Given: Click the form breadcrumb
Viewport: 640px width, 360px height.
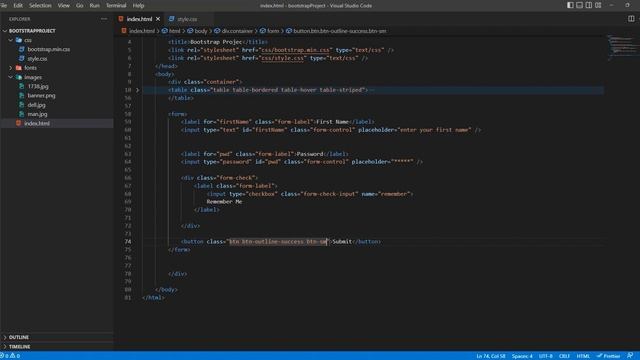Looking at the screenshot, I should click(273, 31).
